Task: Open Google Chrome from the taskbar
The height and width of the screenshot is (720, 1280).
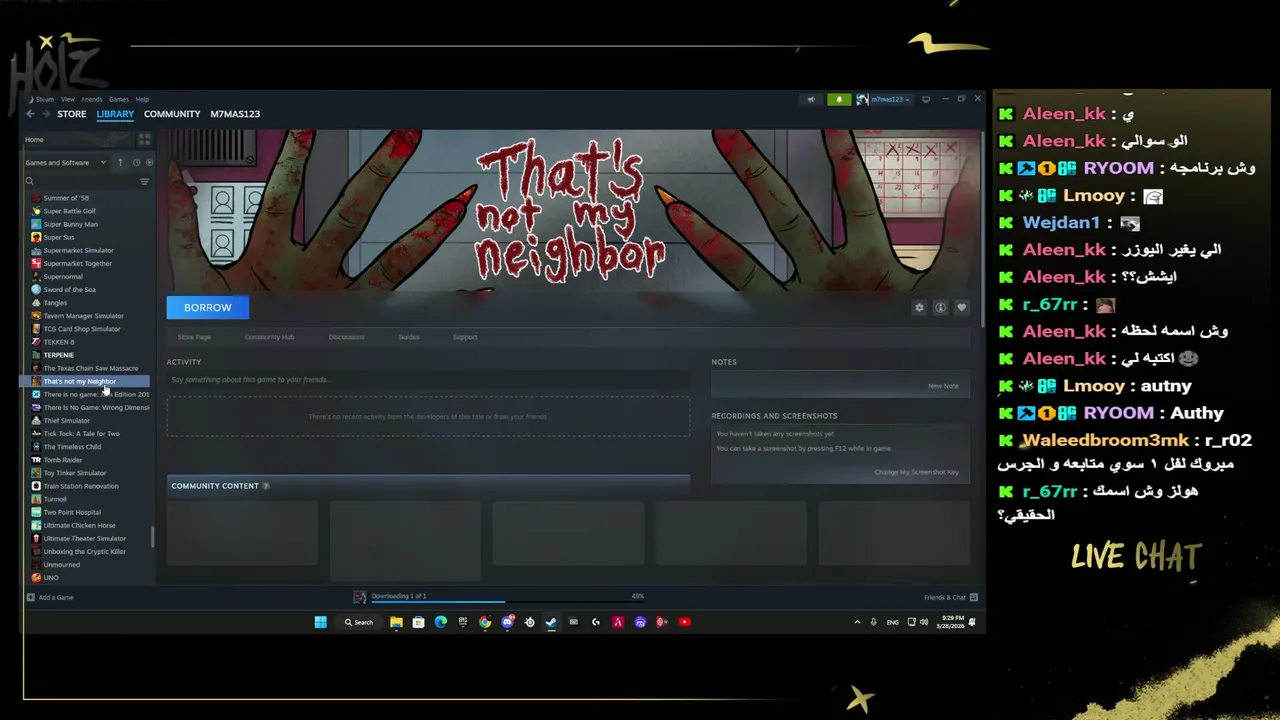Action: coord(485,622)
